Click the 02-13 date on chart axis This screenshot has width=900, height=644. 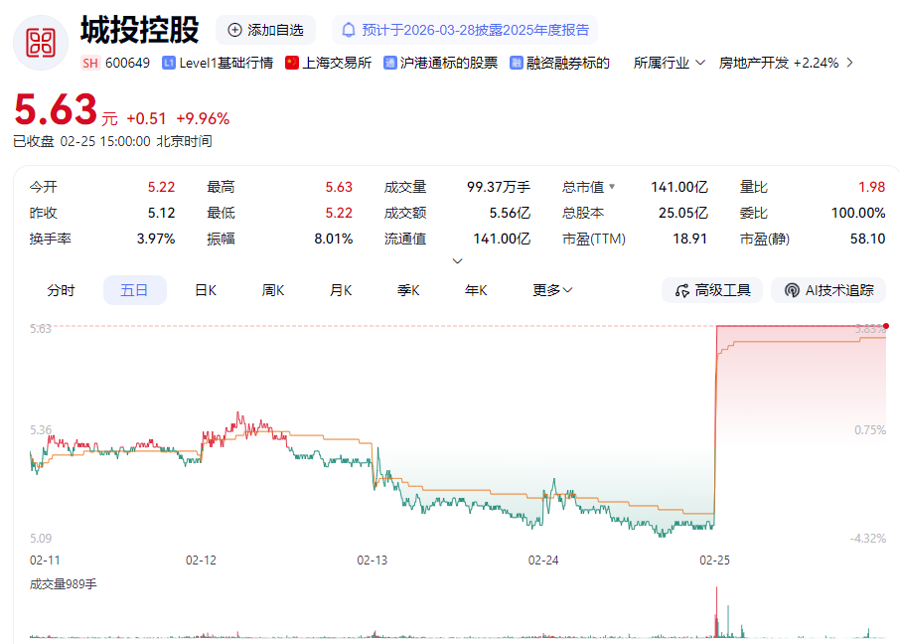[x=372, y=560]
